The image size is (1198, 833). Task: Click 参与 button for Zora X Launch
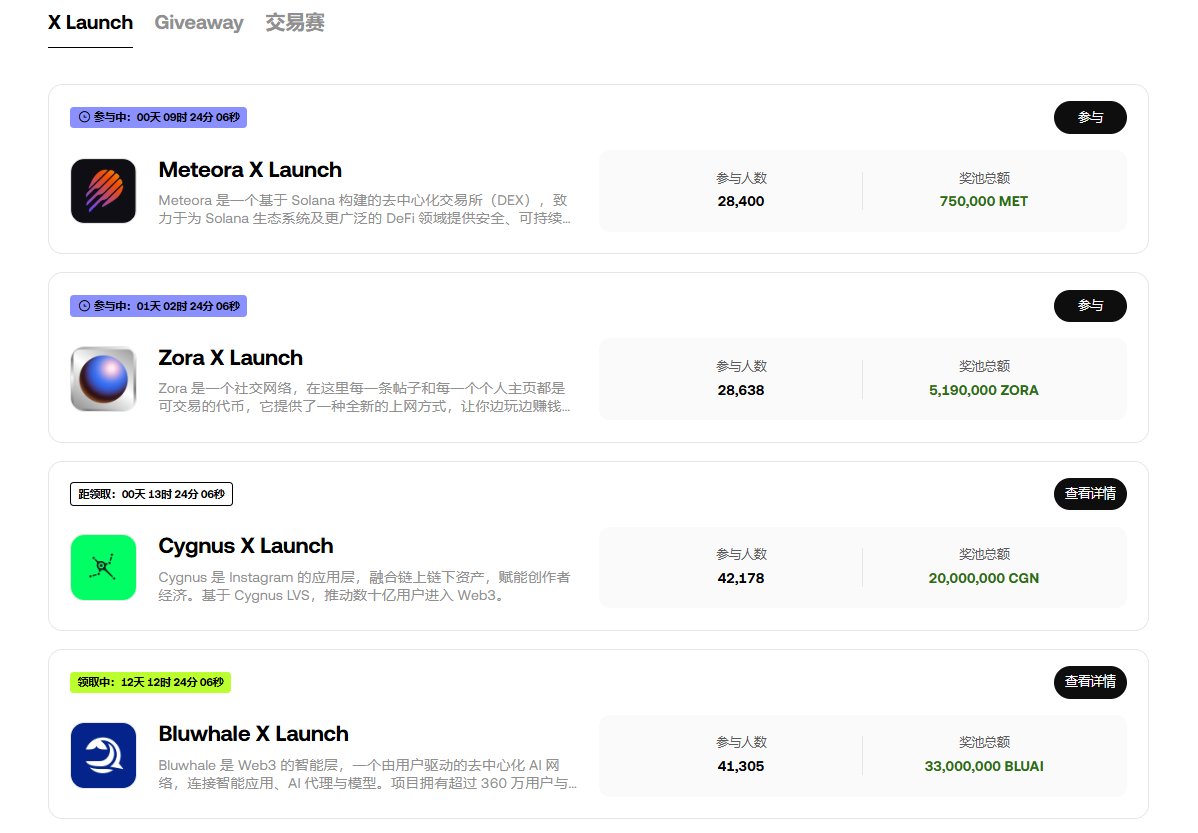click(1090, 306)
